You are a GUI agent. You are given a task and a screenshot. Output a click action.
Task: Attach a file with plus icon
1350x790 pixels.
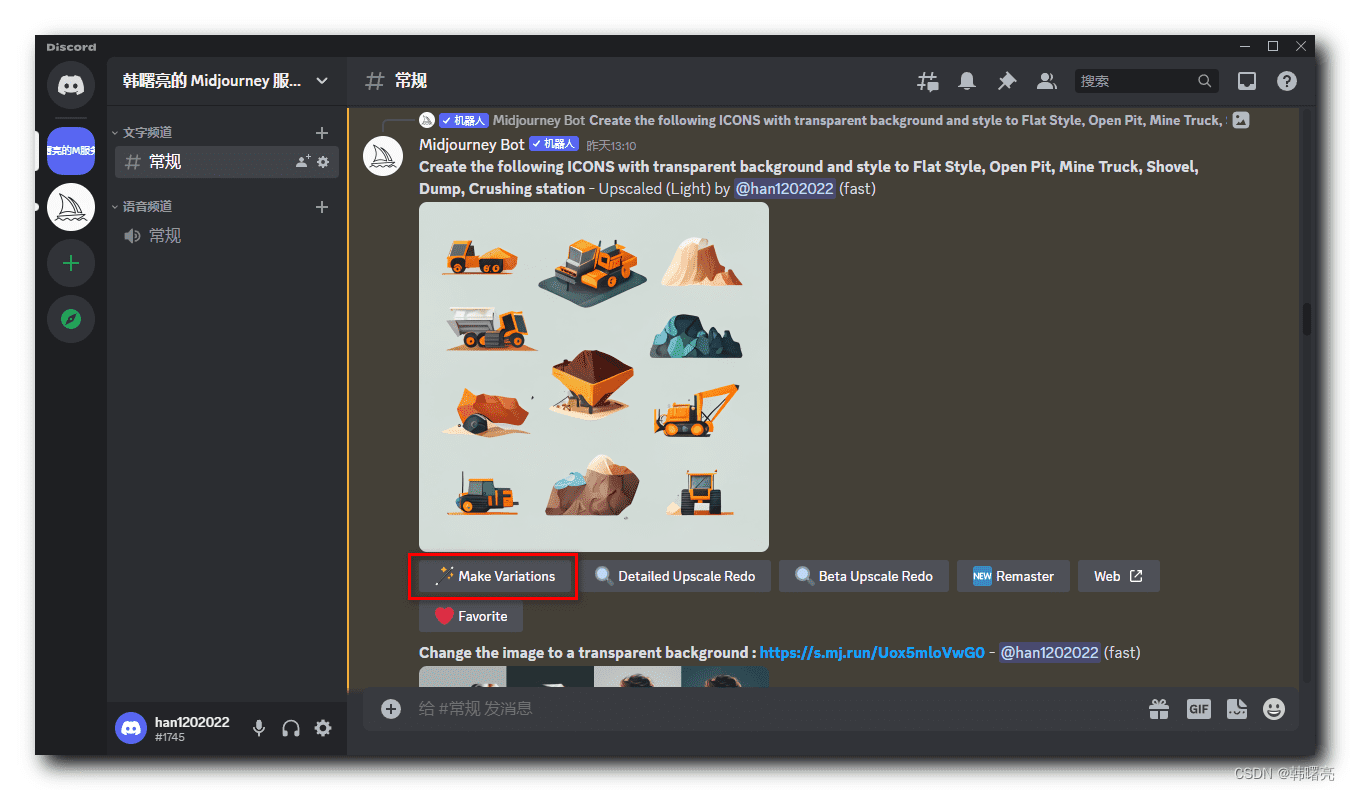point(391,708)
